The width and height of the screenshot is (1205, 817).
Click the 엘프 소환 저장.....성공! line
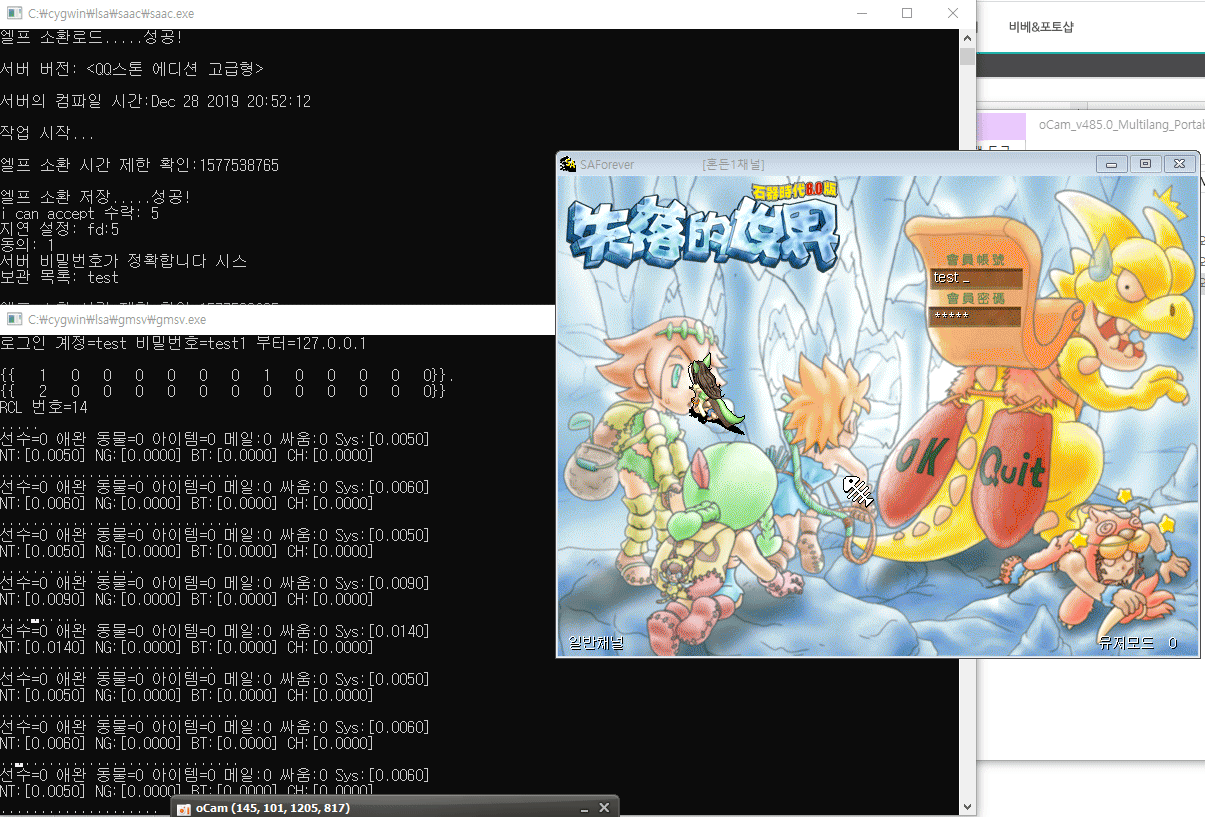point(95,197)
